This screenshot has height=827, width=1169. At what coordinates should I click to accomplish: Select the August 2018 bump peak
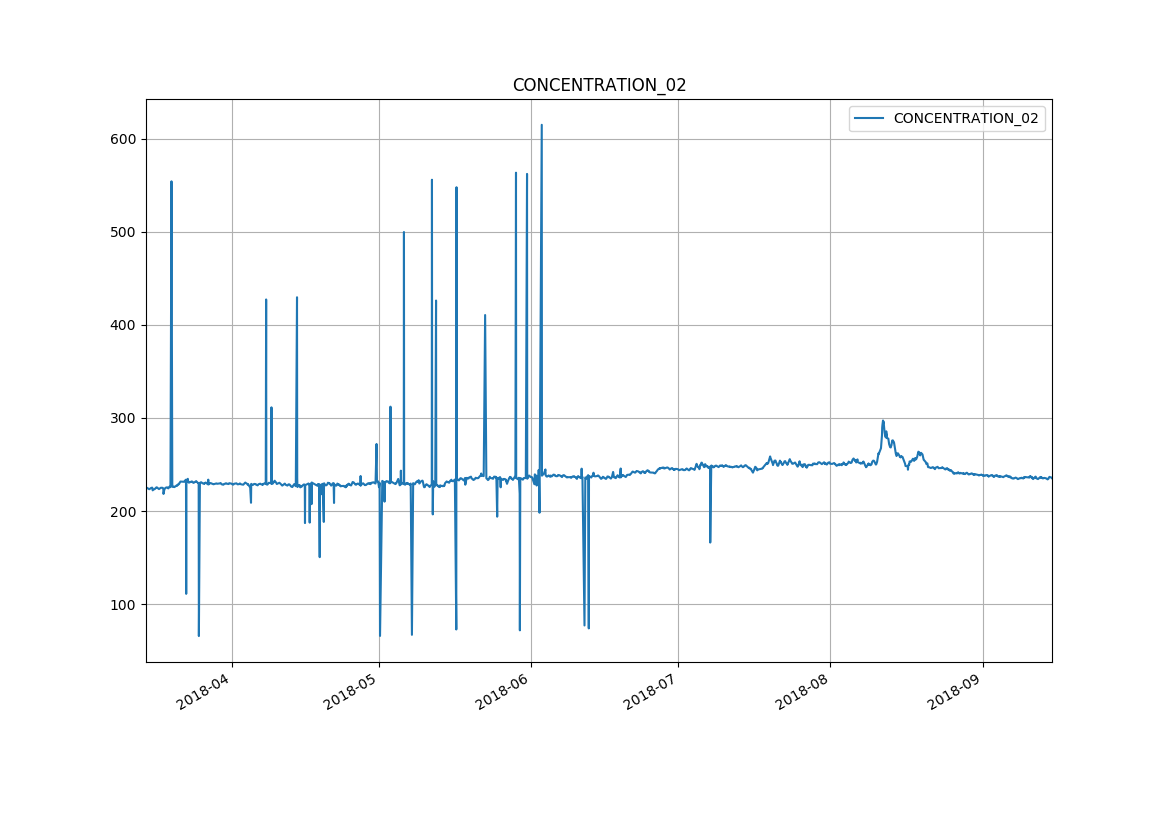[883, 421]
